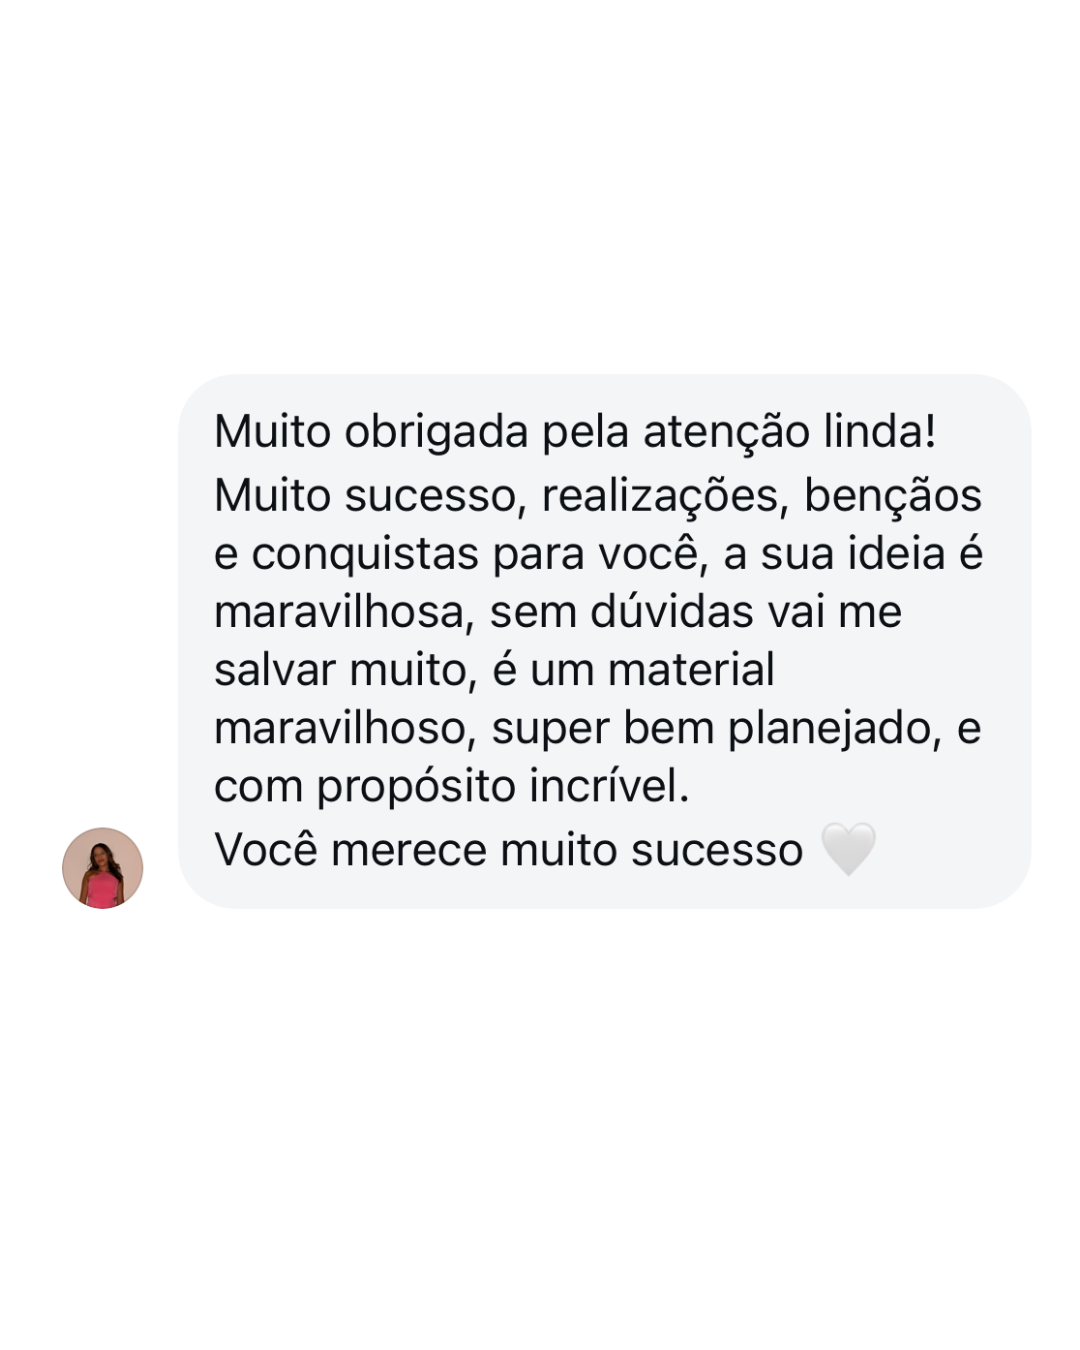The image size is (1080, 1350).
Task: Open the sender's profile picture avatar
Action: point(103,867)
